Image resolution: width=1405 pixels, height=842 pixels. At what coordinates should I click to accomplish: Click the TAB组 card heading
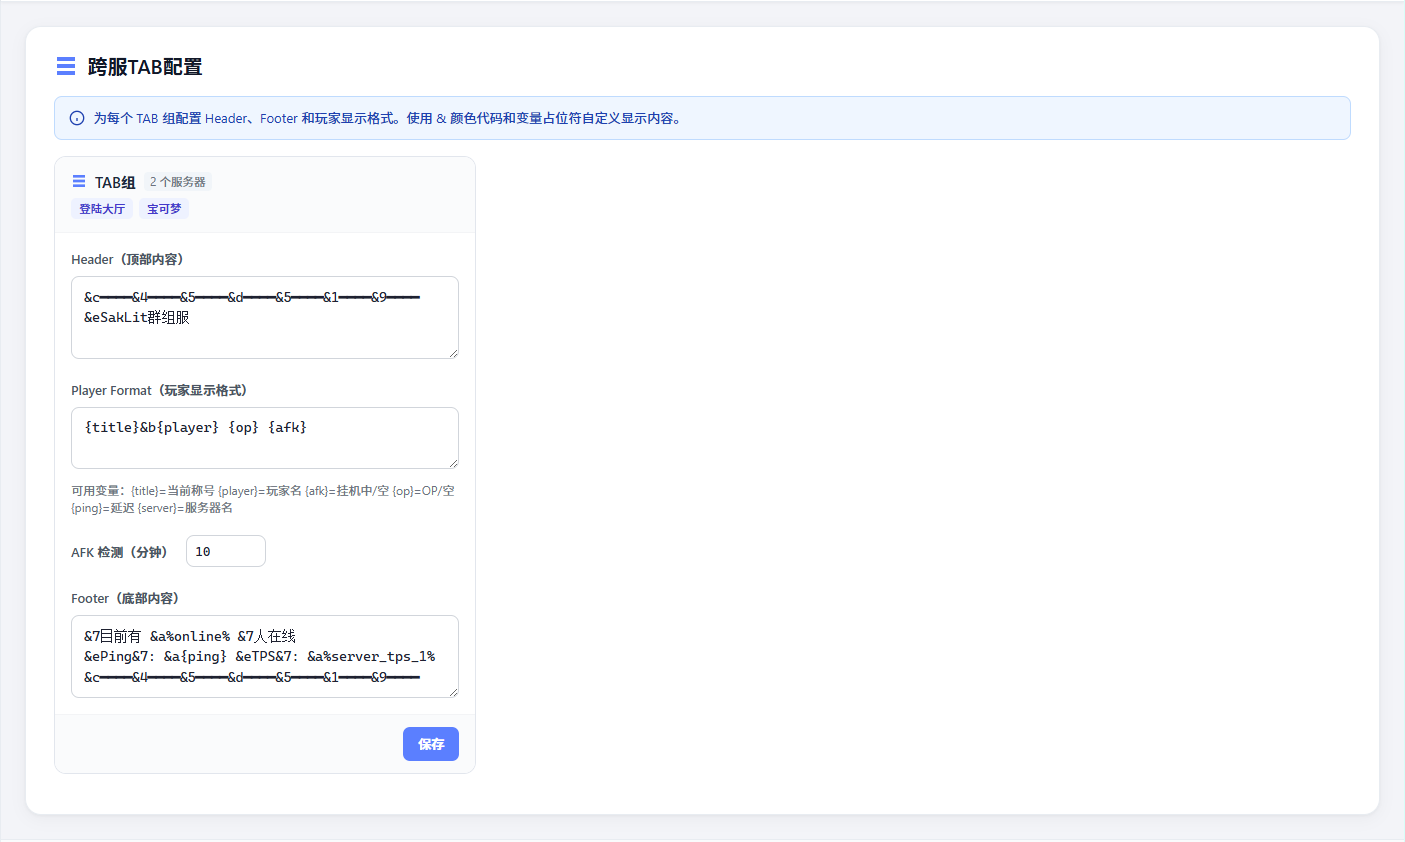(115, 182)
